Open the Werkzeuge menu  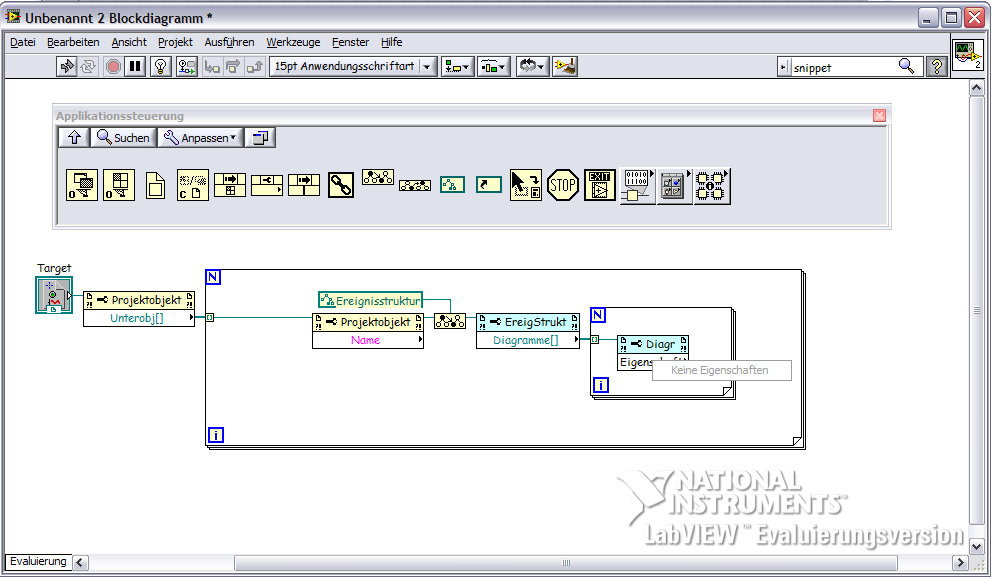[293, 42]
